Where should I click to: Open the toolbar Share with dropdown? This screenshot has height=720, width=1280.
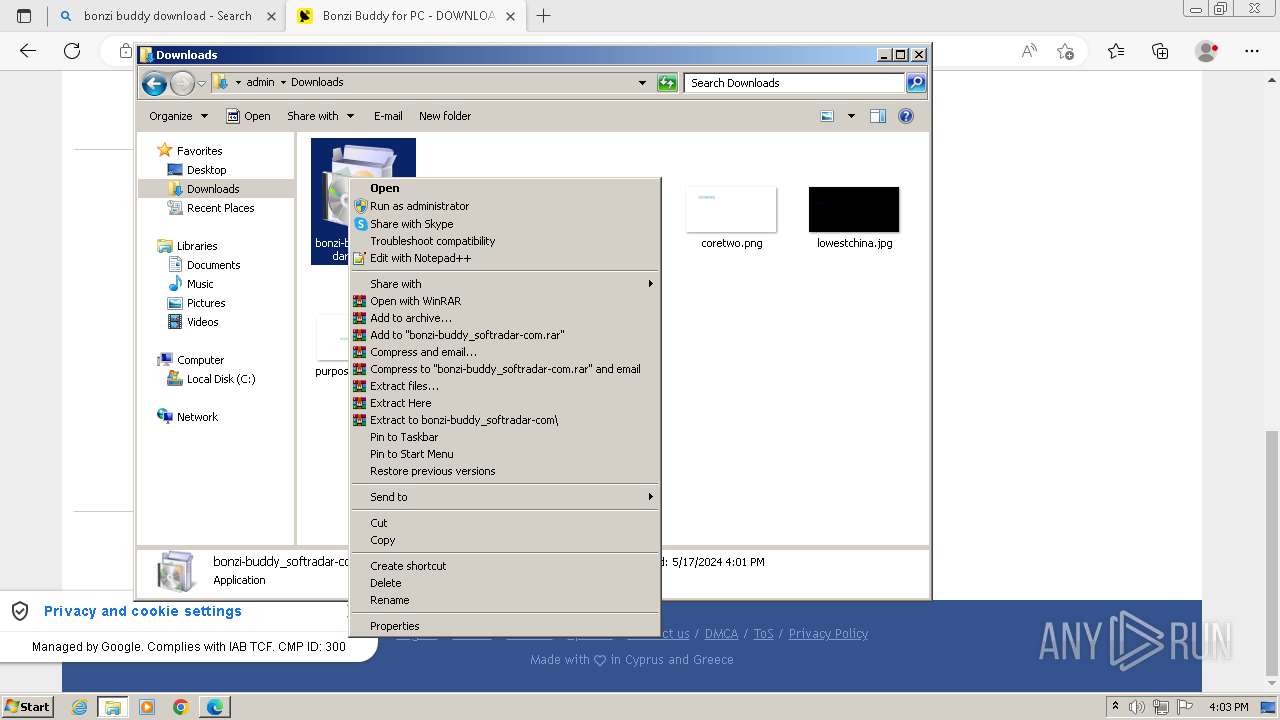(x=320, y=116)
